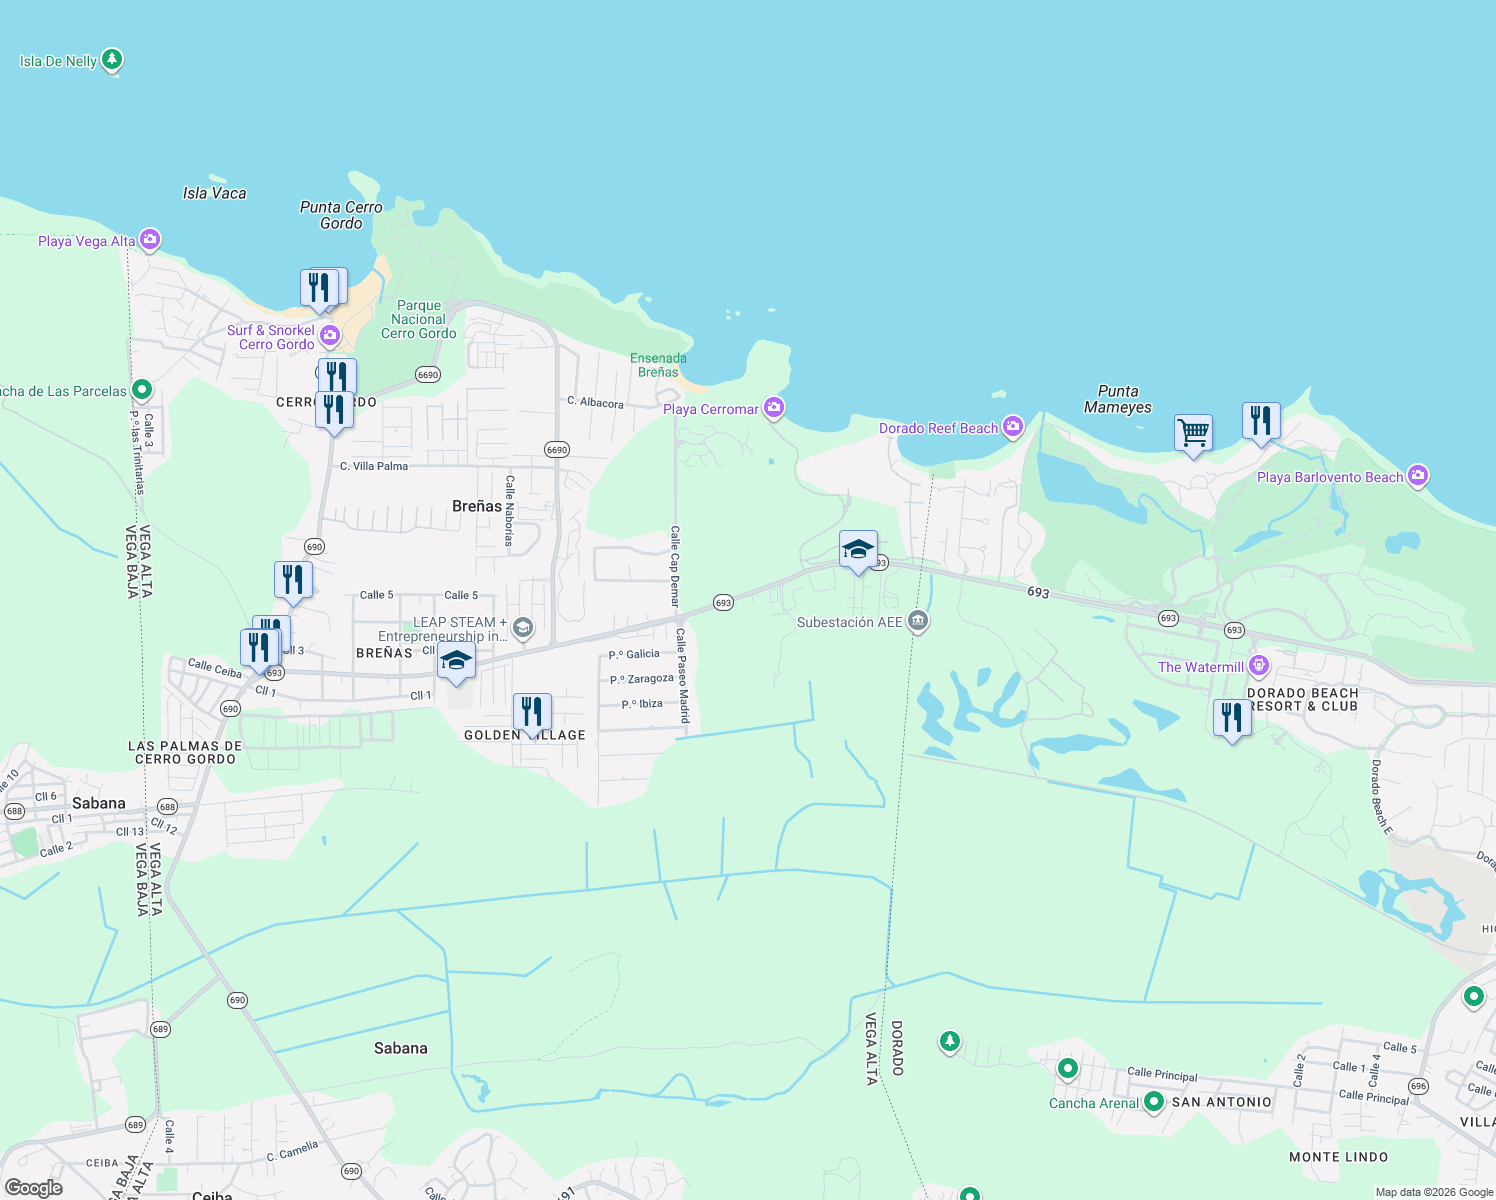Select the Cancha Arenal green marker
The width and height of the screenshot is (1496, 1200).
coord(1154,1101)
